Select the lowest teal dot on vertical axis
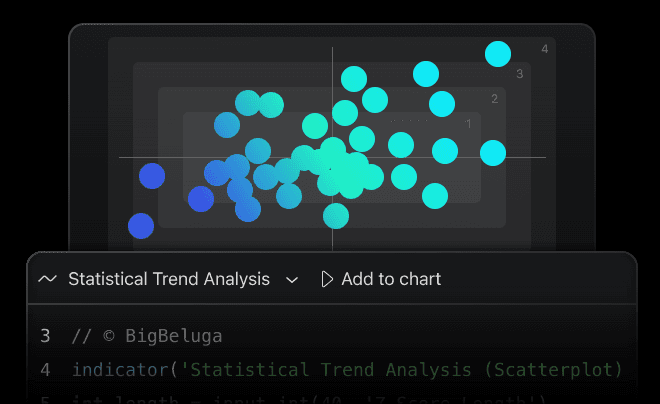 click(x=336, y=215)
